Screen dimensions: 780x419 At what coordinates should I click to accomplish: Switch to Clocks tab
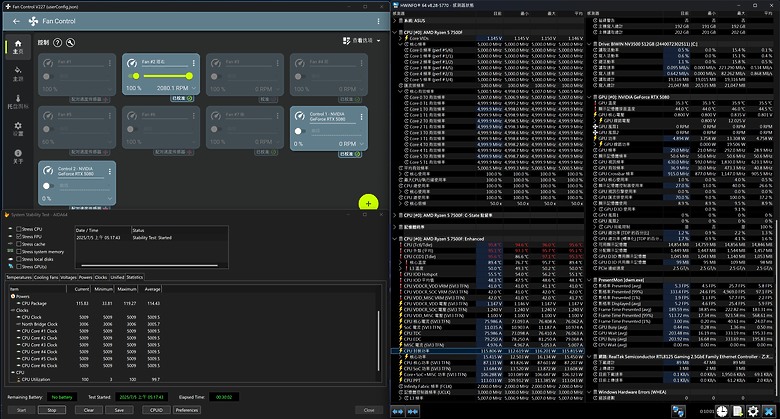[101, 277]
